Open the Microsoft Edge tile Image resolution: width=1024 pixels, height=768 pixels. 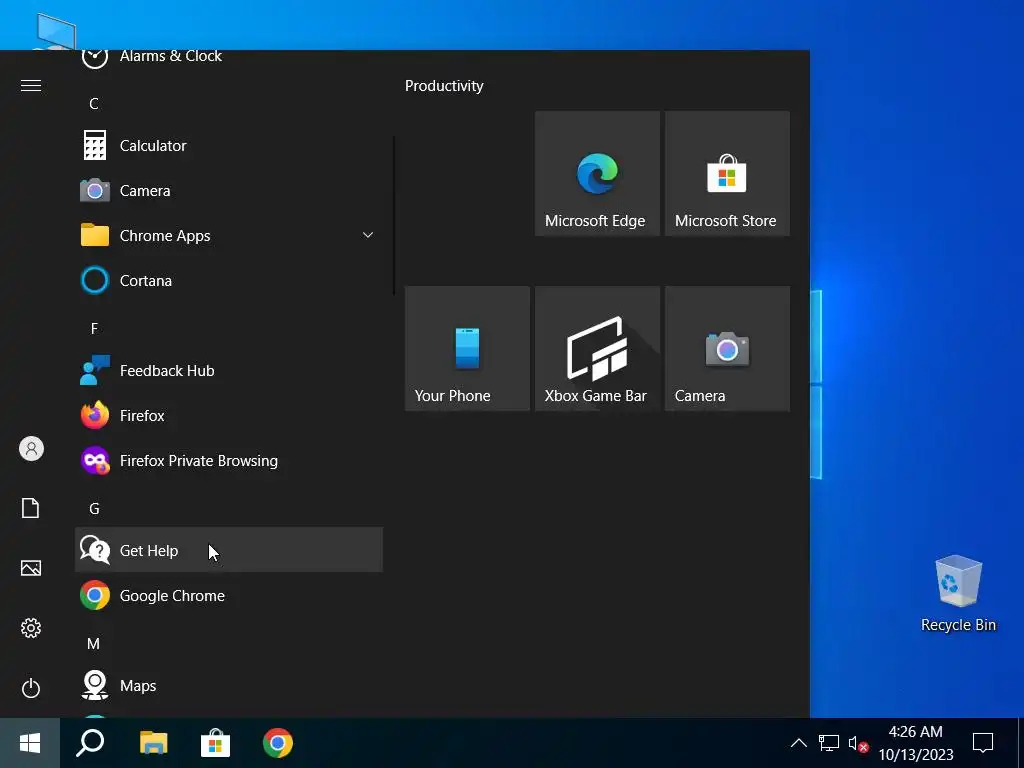pyautogui.click(x=597, y=173)
